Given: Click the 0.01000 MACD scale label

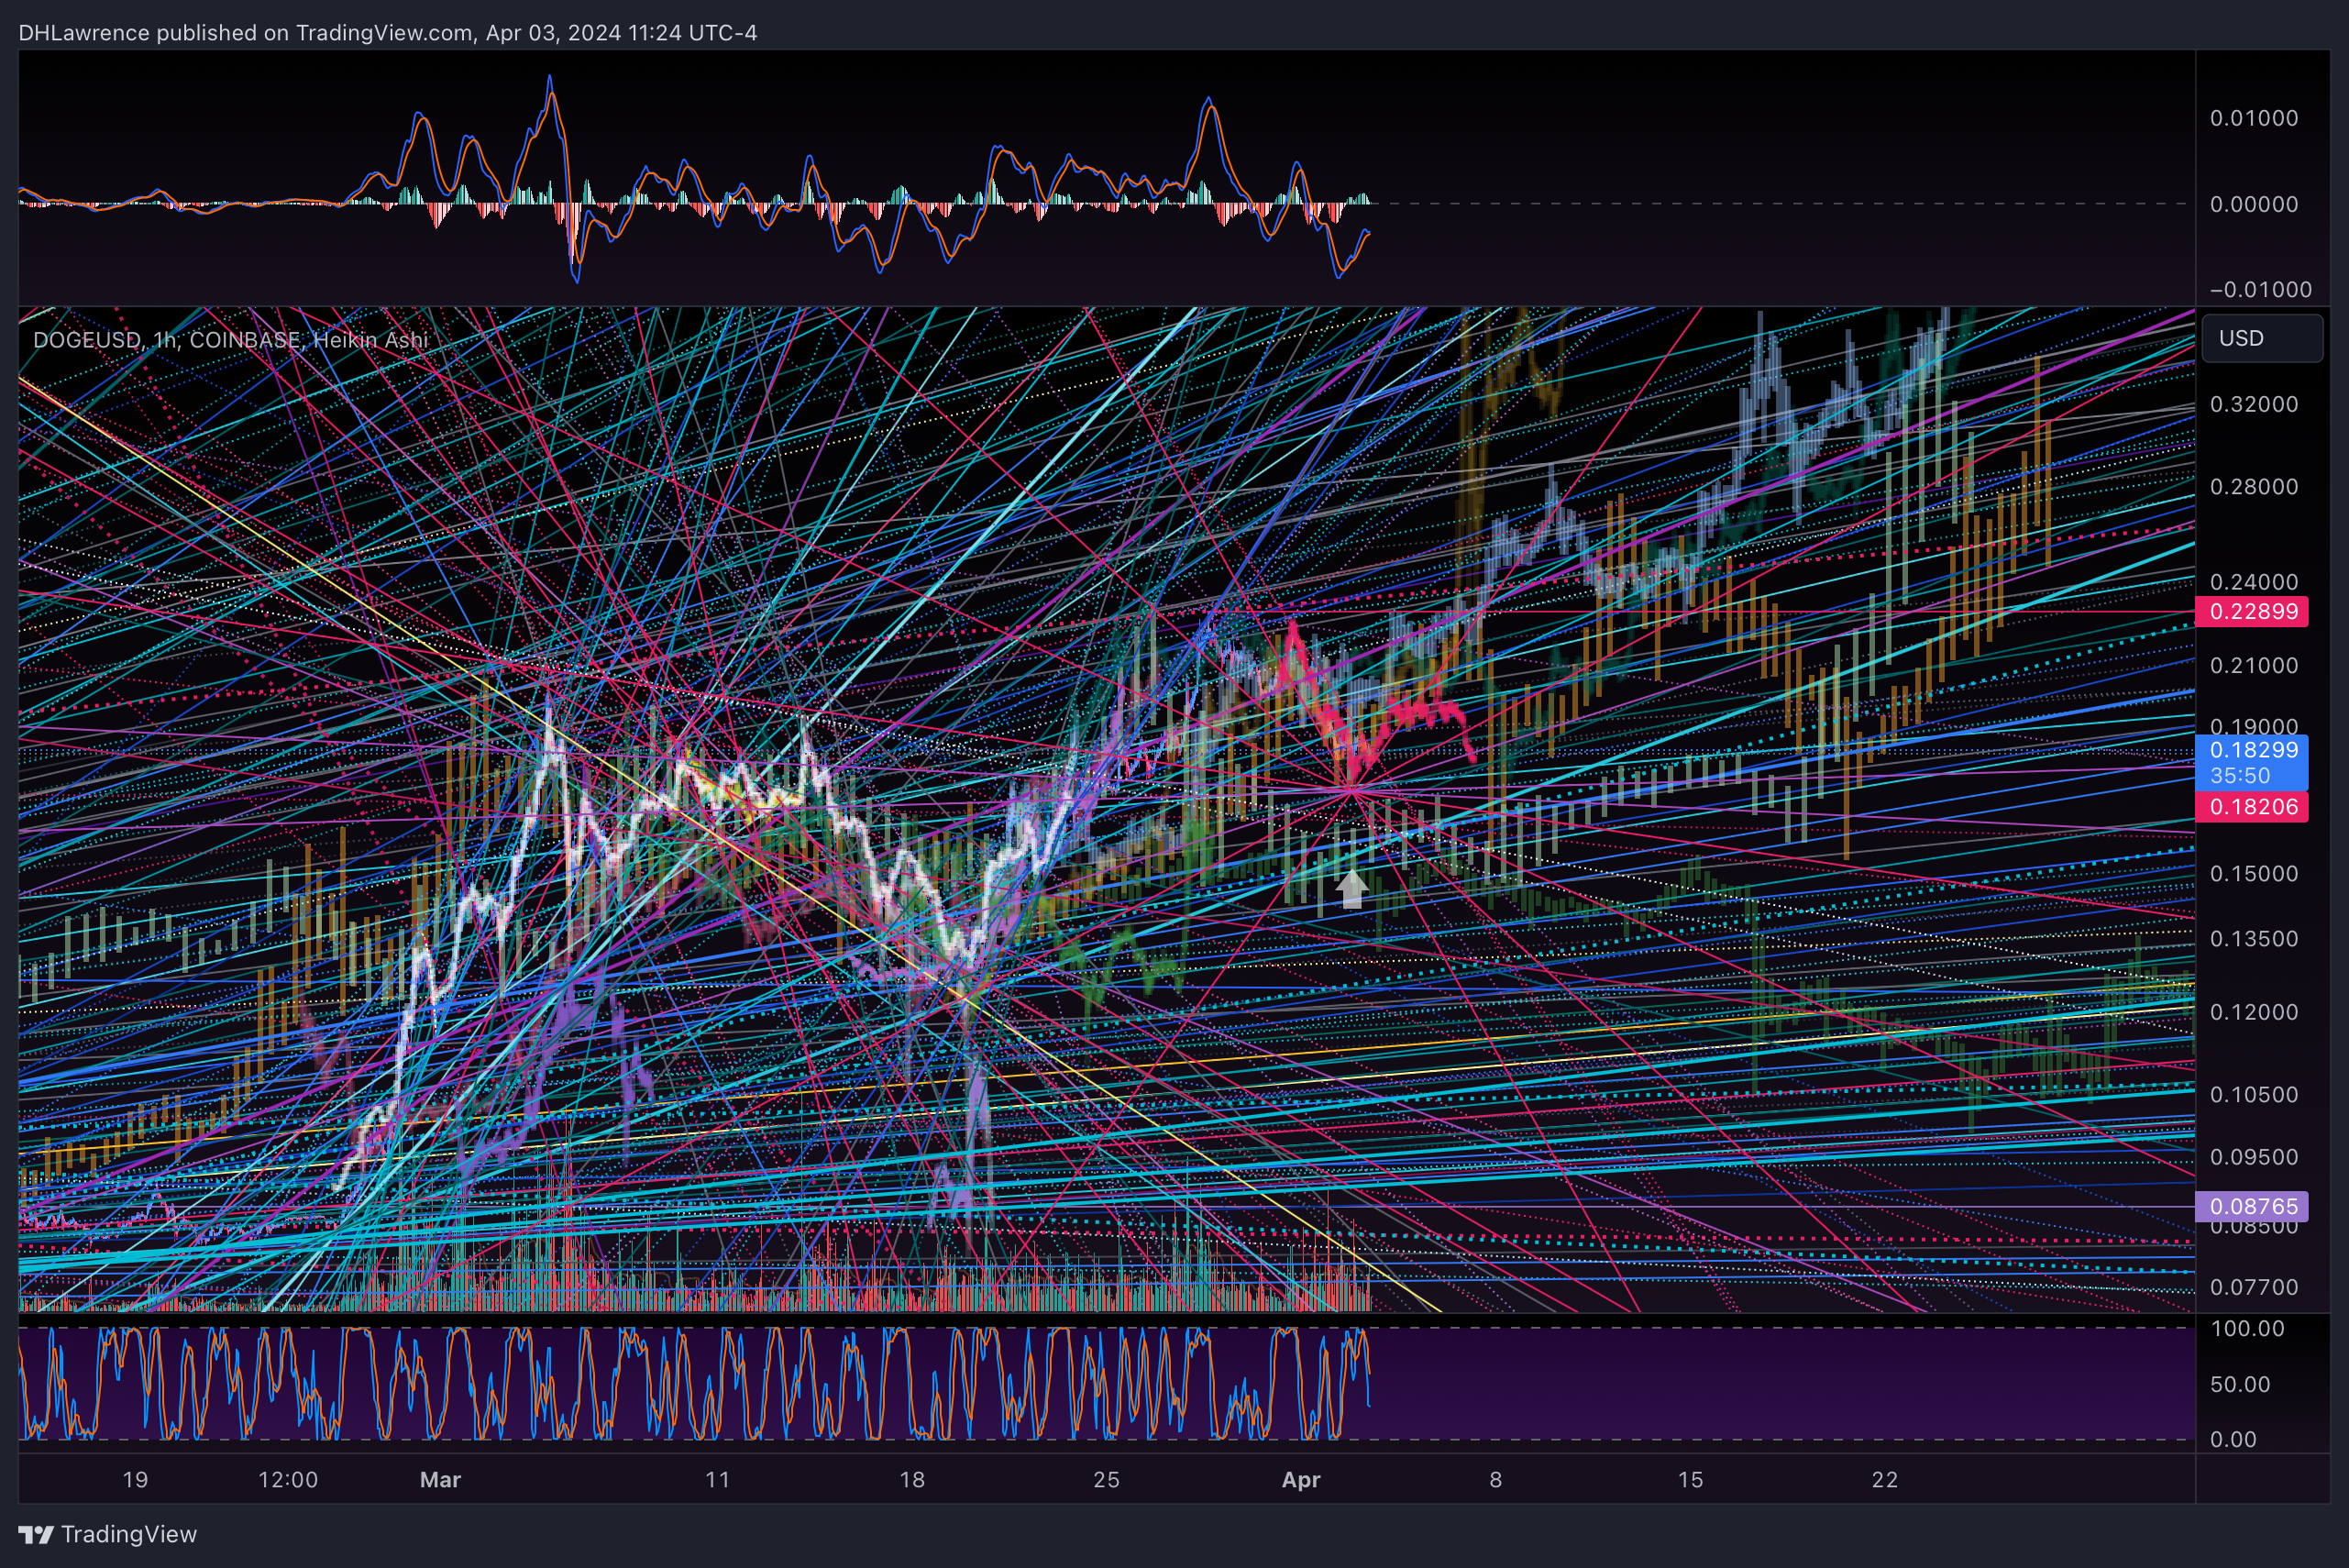Looking at the screenshot, I should click(2254, 118).
